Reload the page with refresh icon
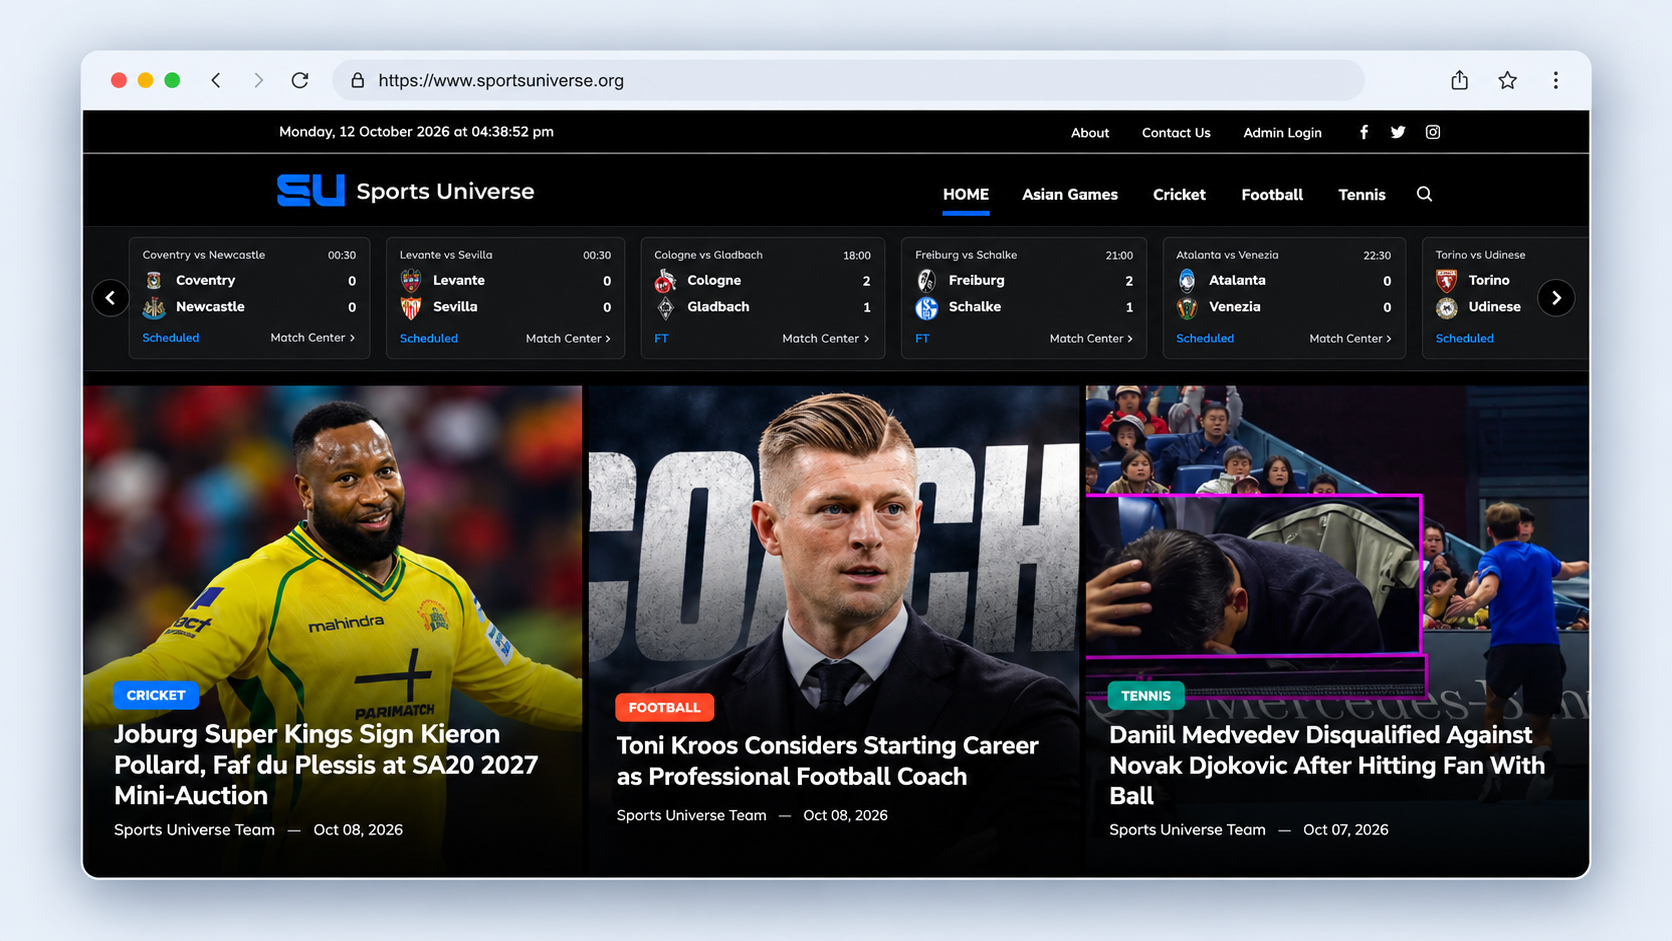 300,80
